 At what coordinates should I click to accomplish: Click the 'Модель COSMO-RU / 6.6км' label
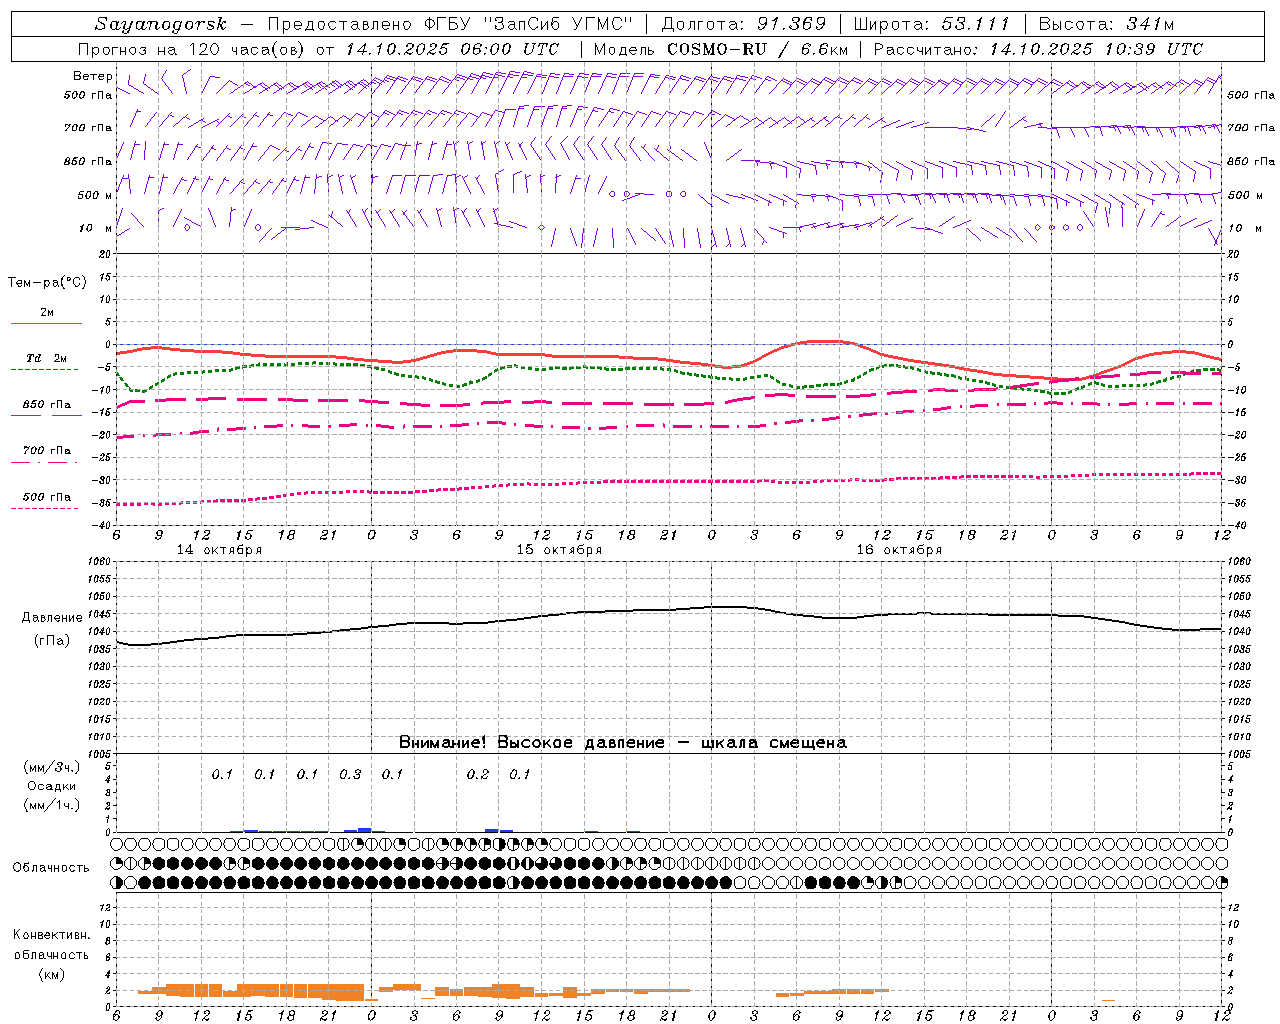pyautogui.click(x=721, y=49)
